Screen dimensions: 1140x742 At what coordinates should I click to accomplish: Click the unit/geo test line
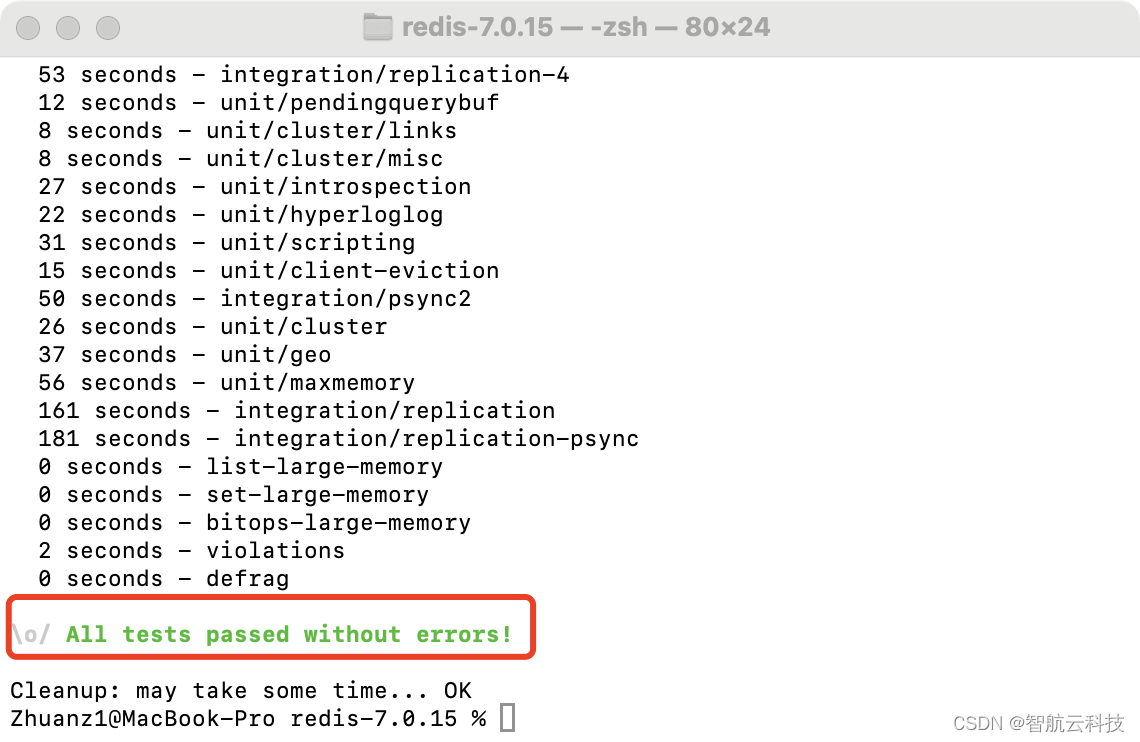click(185, 355)
